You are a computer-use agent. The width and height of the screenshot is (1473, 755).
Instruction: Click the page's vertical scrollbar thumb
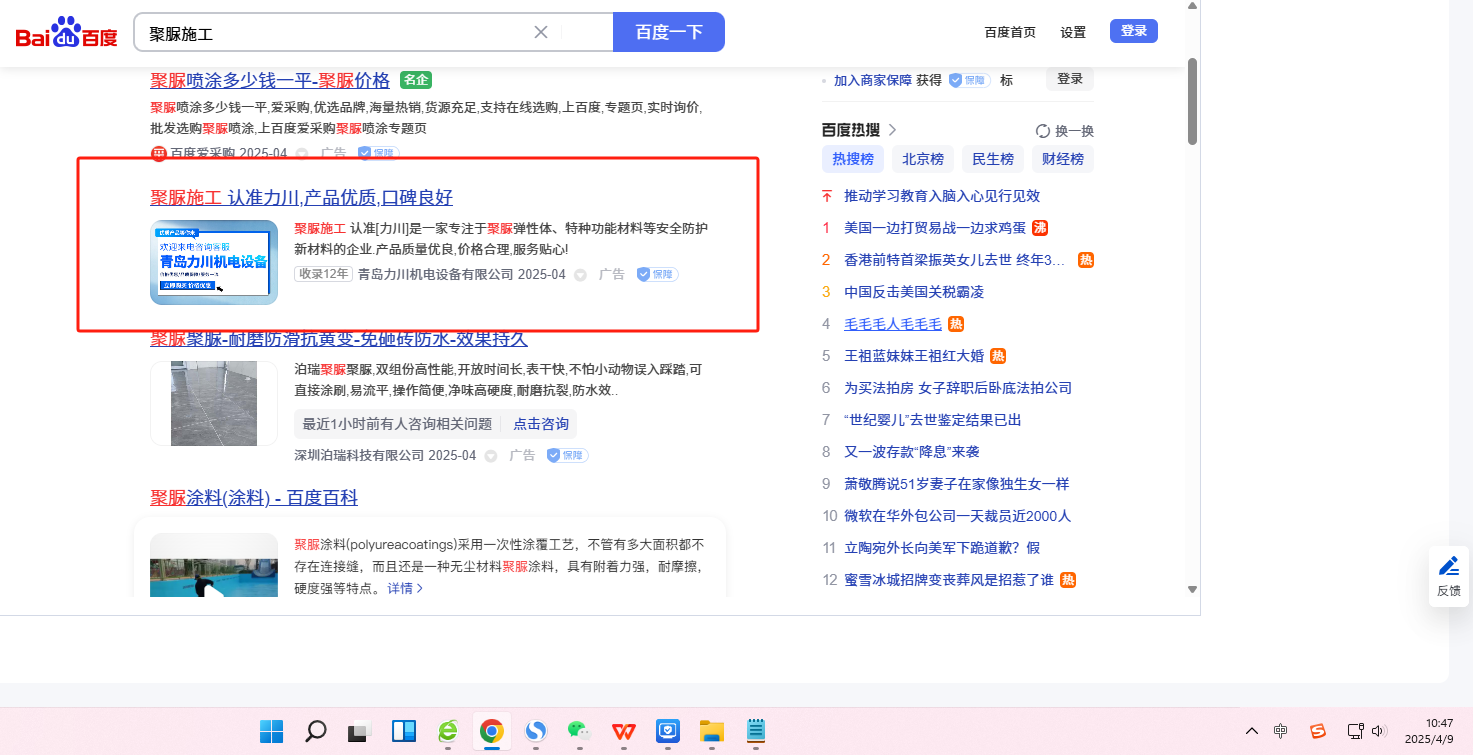[x=1192, y=100]
